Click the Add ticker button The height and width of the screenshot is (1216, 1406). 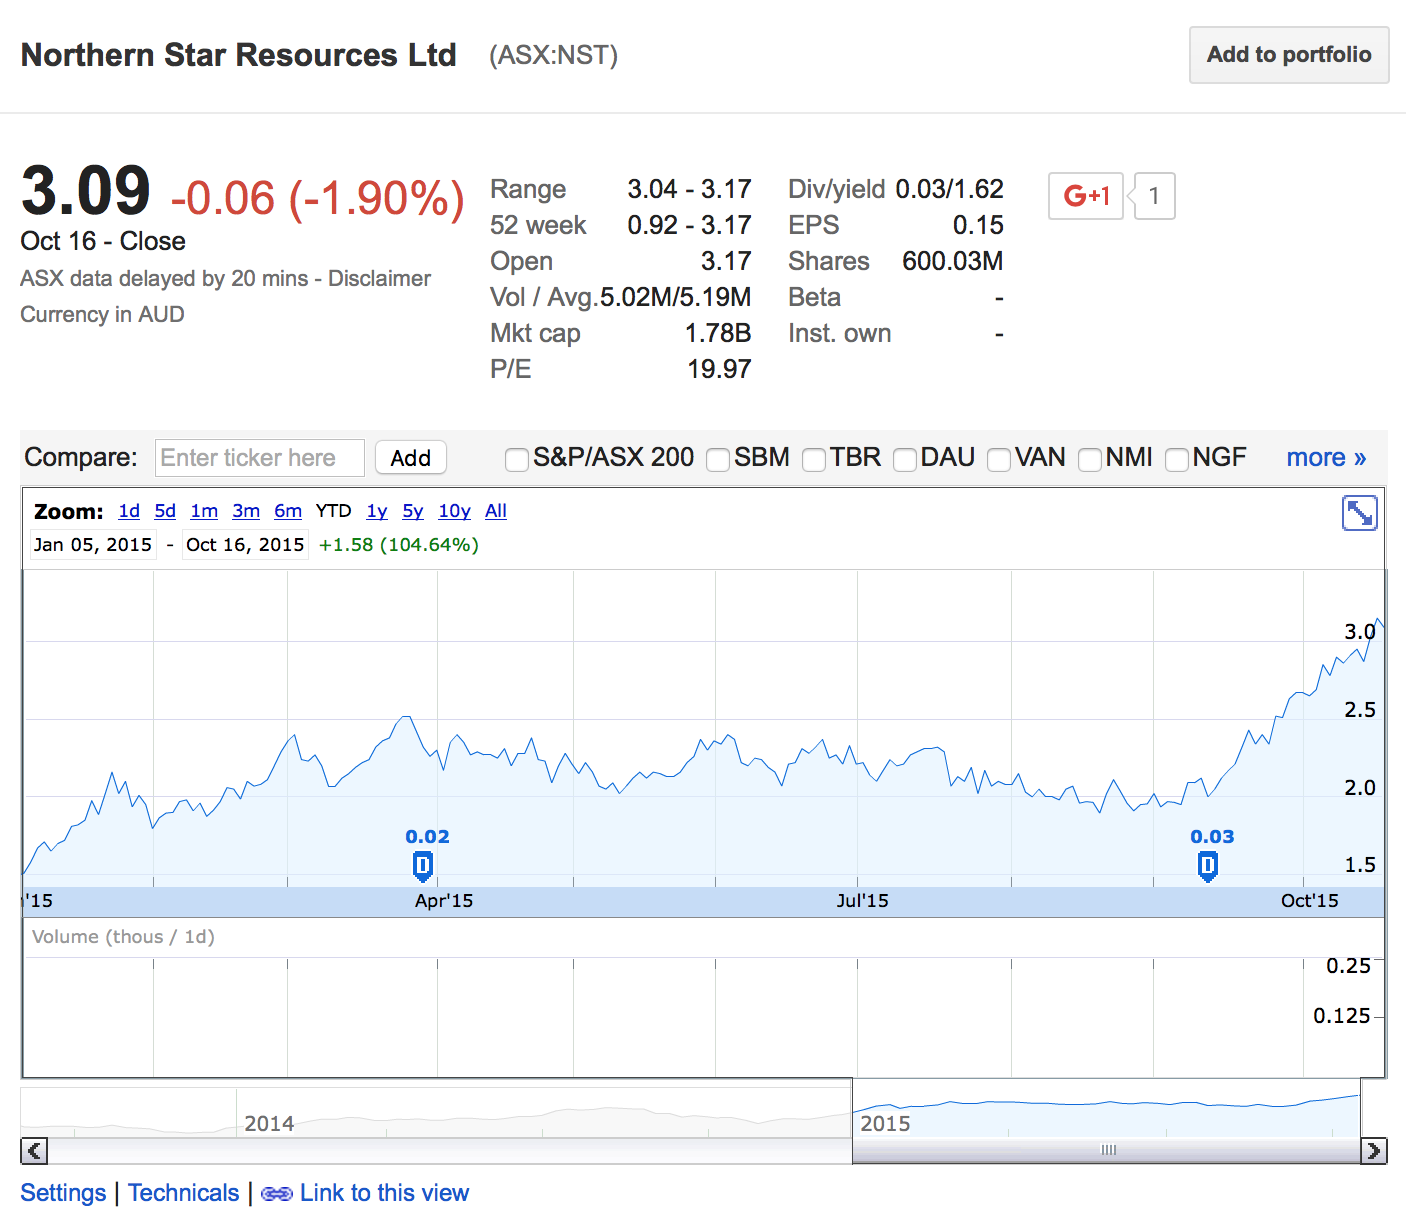click(x=410, y=458)
